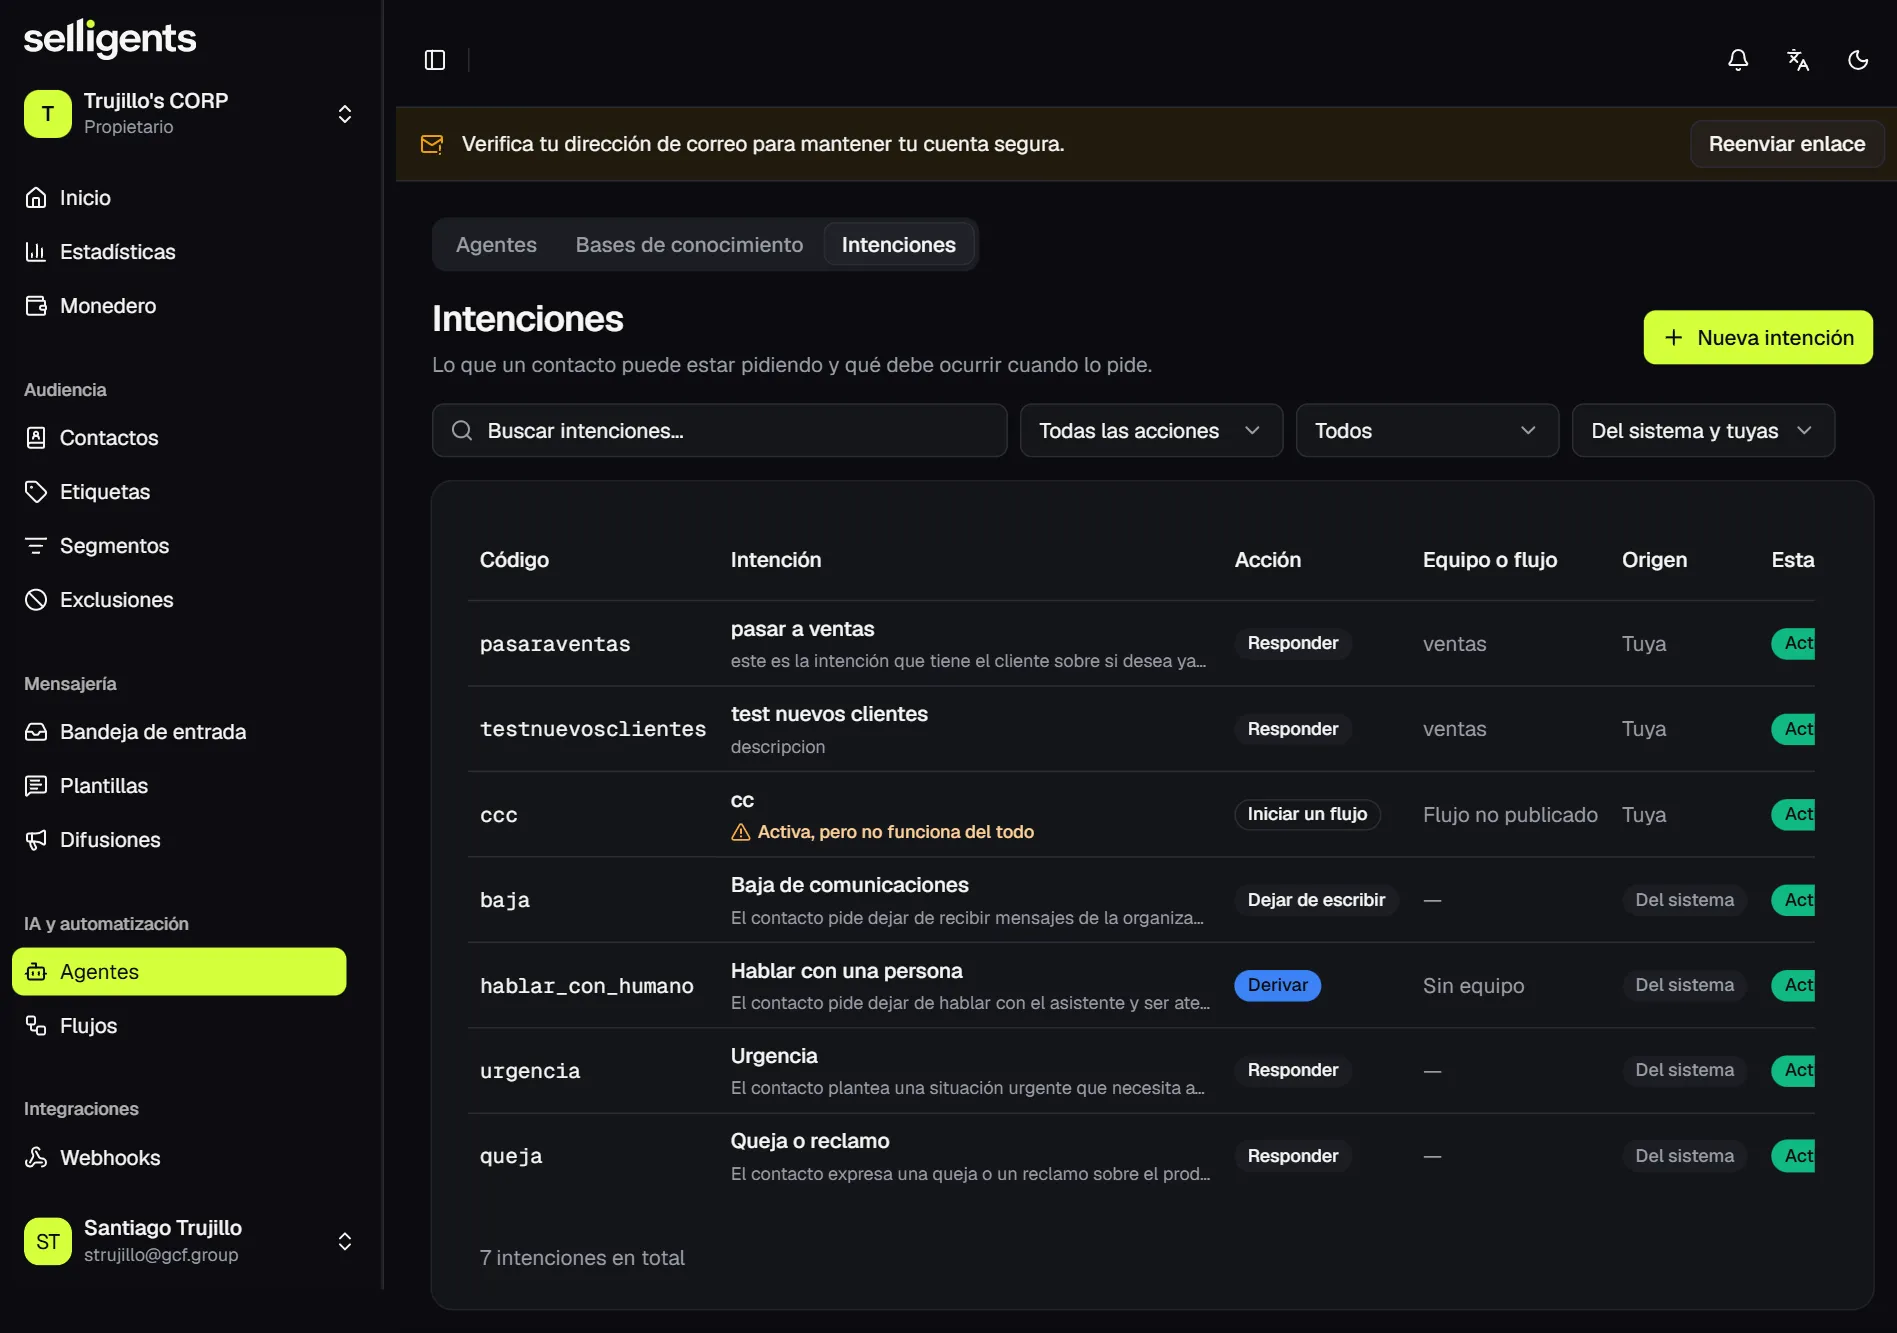
Task: Open Contactos in sidebar
Action: tap(179, 438)
